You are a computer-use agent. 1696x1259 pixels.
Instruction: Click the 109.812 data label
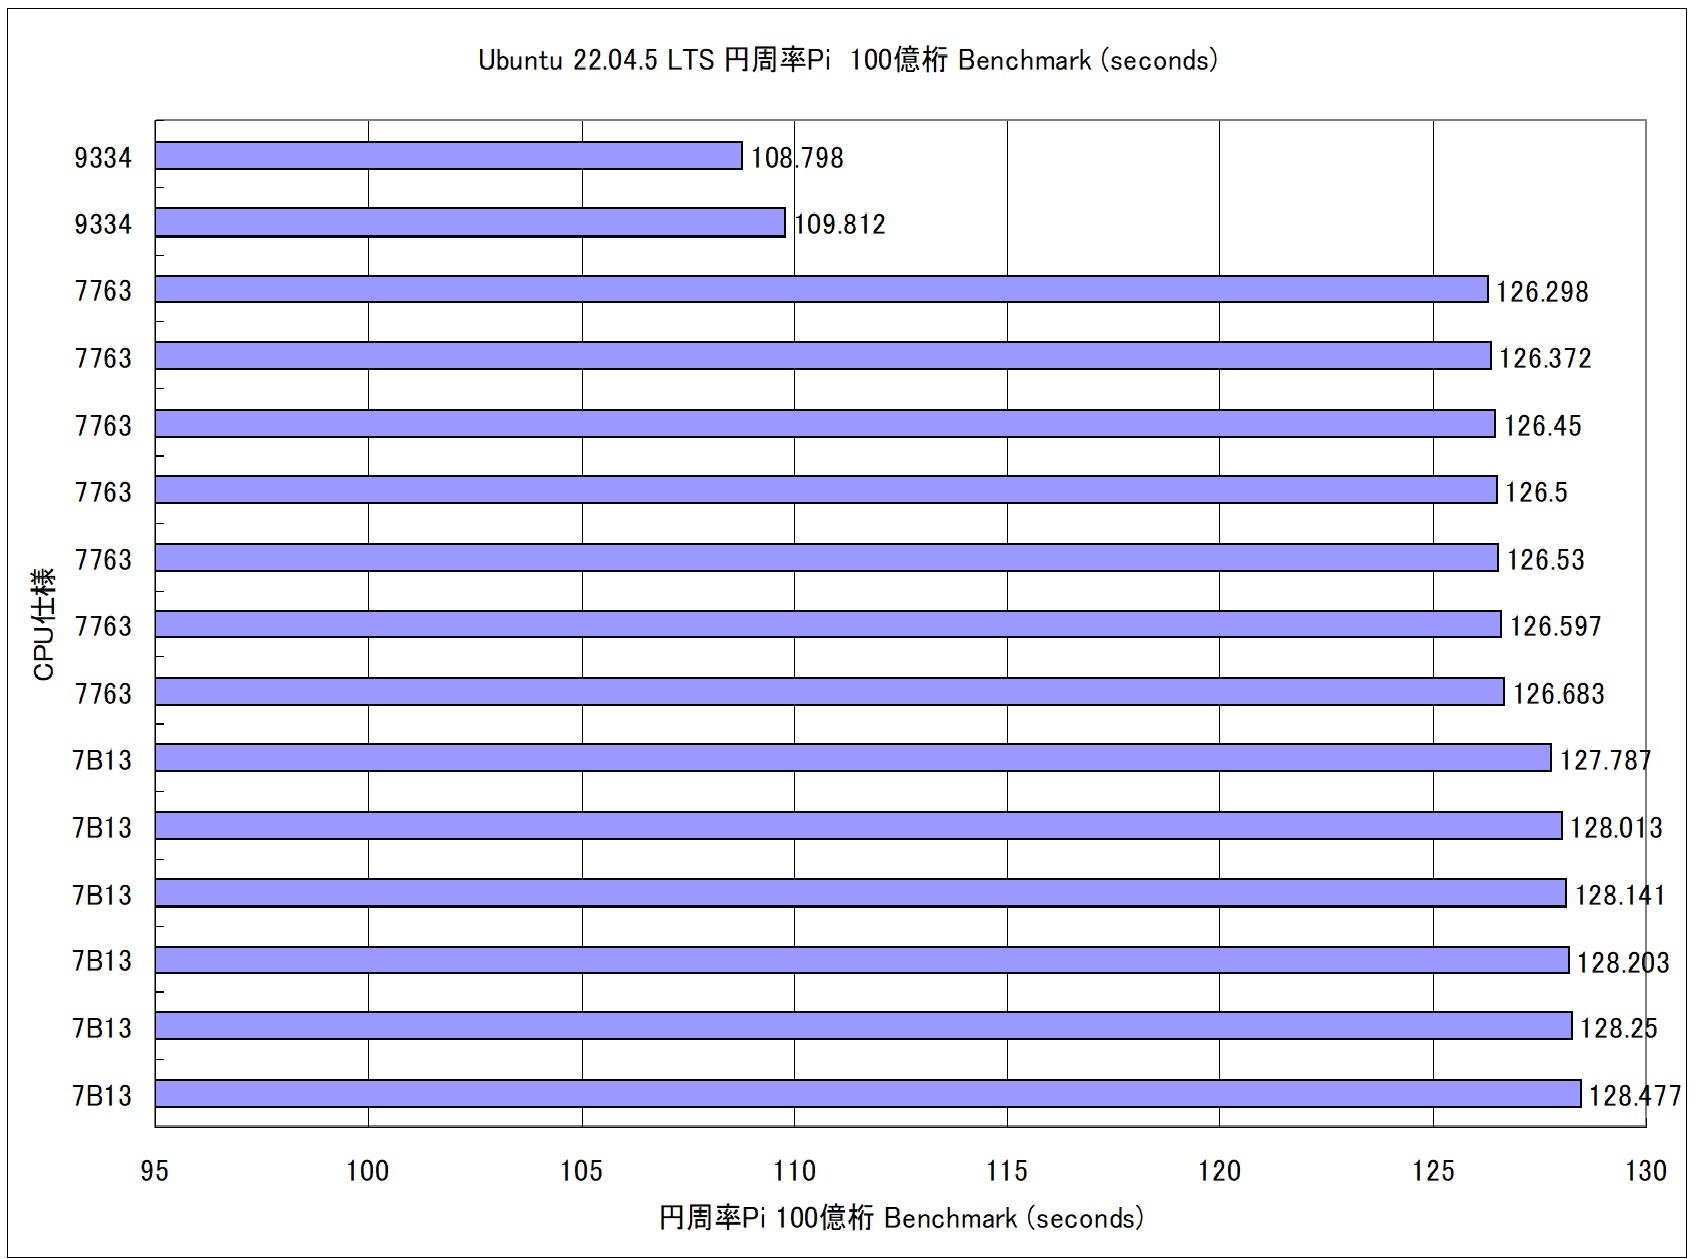point(839,224)
